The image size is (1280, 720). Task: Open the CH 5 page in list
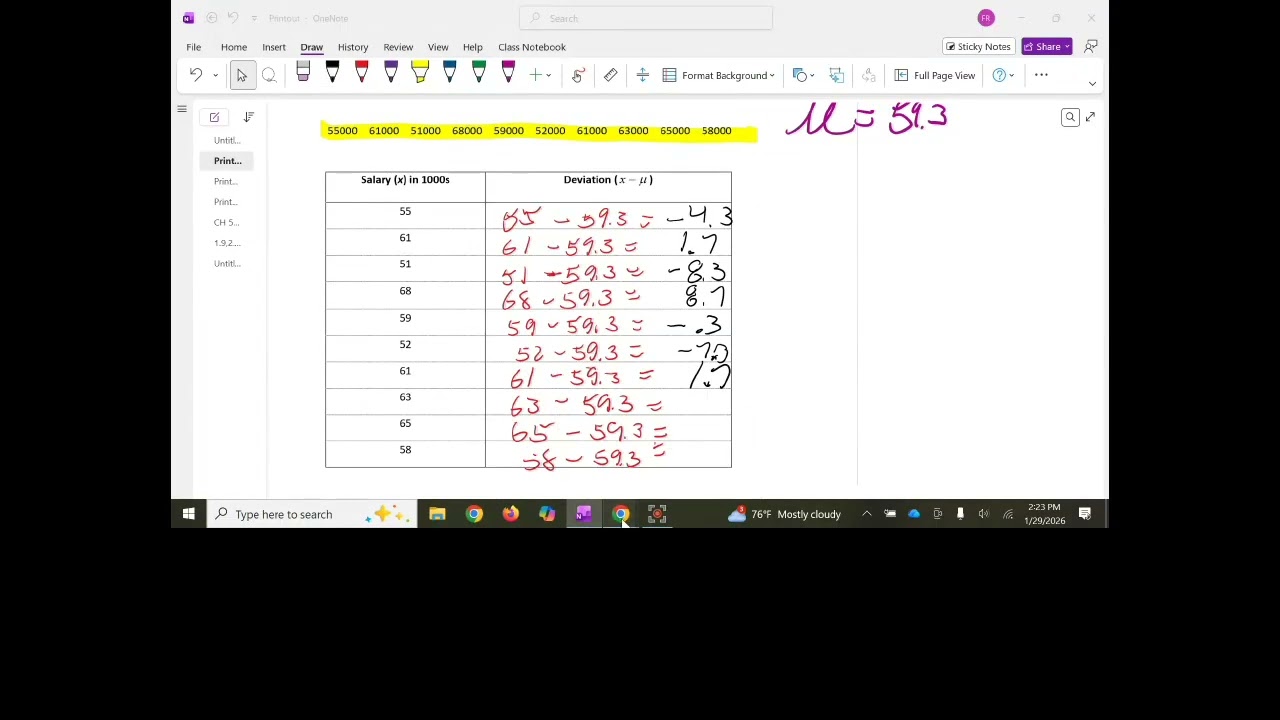(x=226, y=222)
